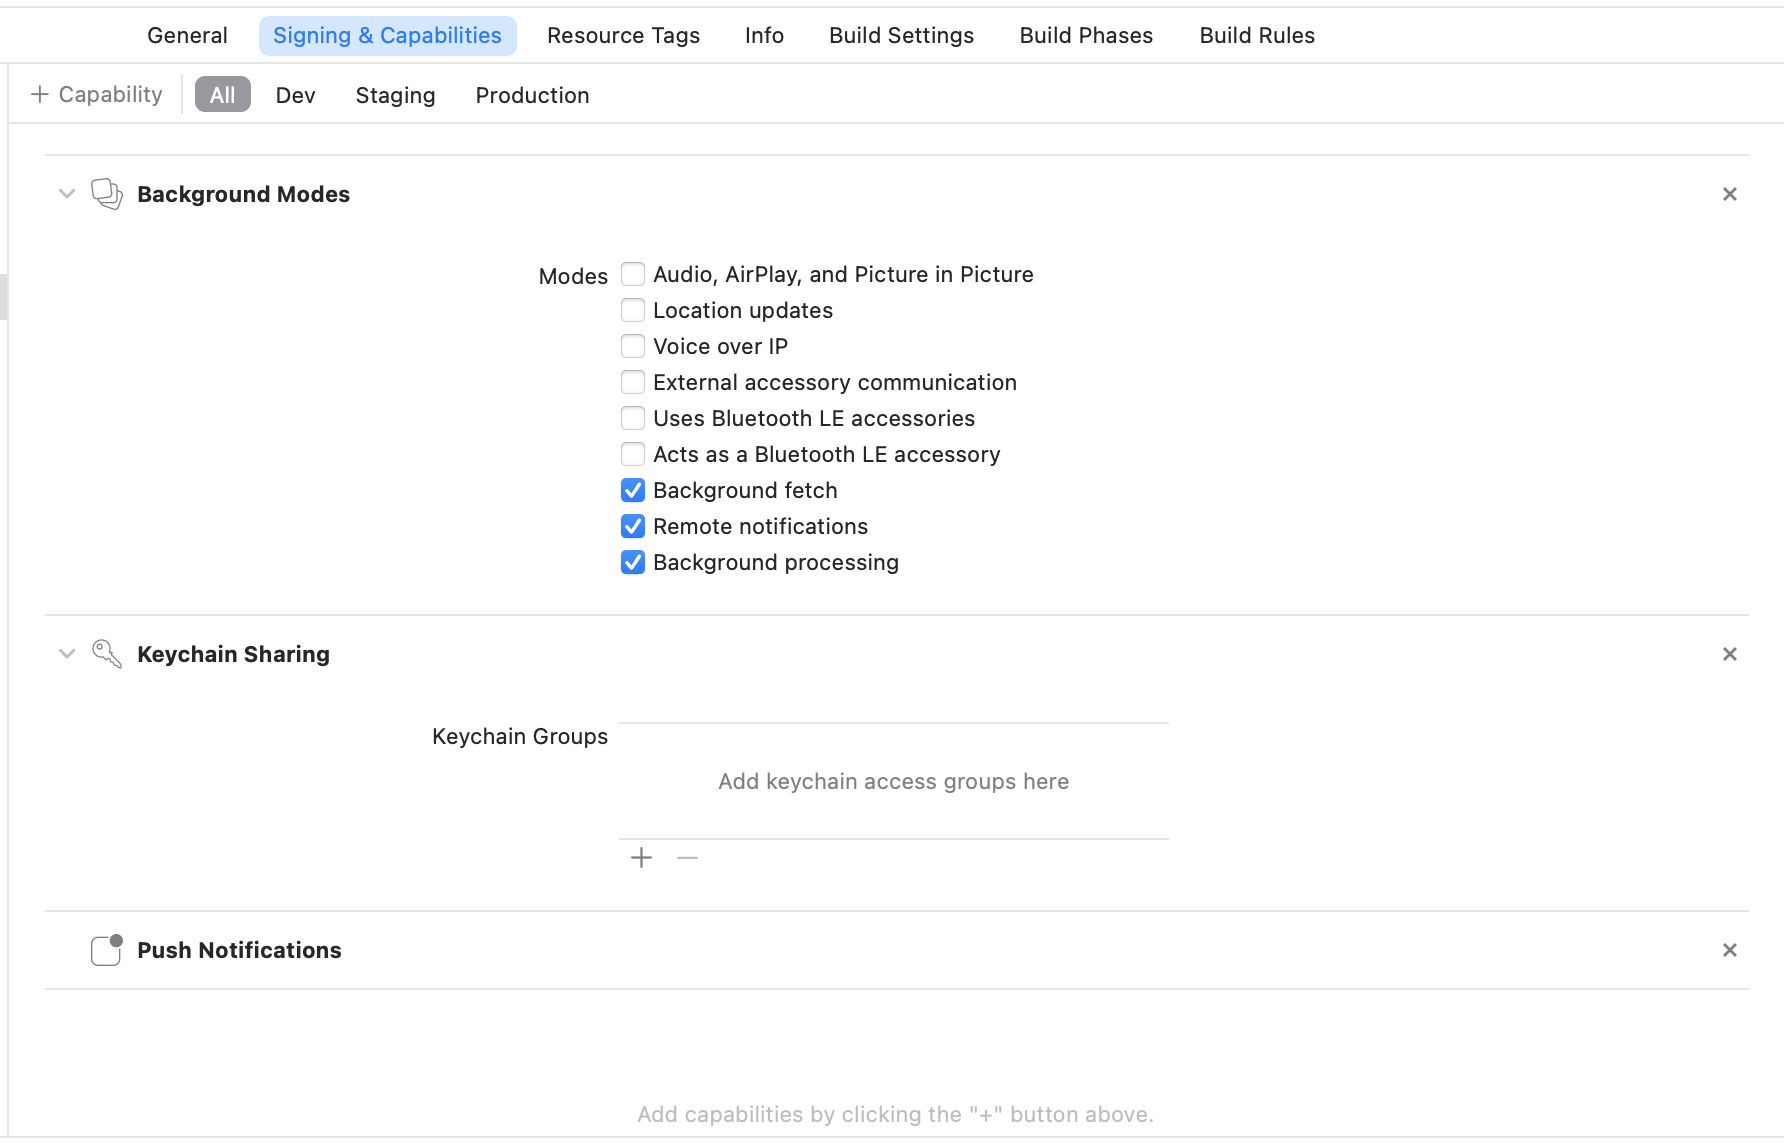1784x1144 pixels.
Task: Filter capabilities by Staging configuration
Action: click(x=395, y=96)
